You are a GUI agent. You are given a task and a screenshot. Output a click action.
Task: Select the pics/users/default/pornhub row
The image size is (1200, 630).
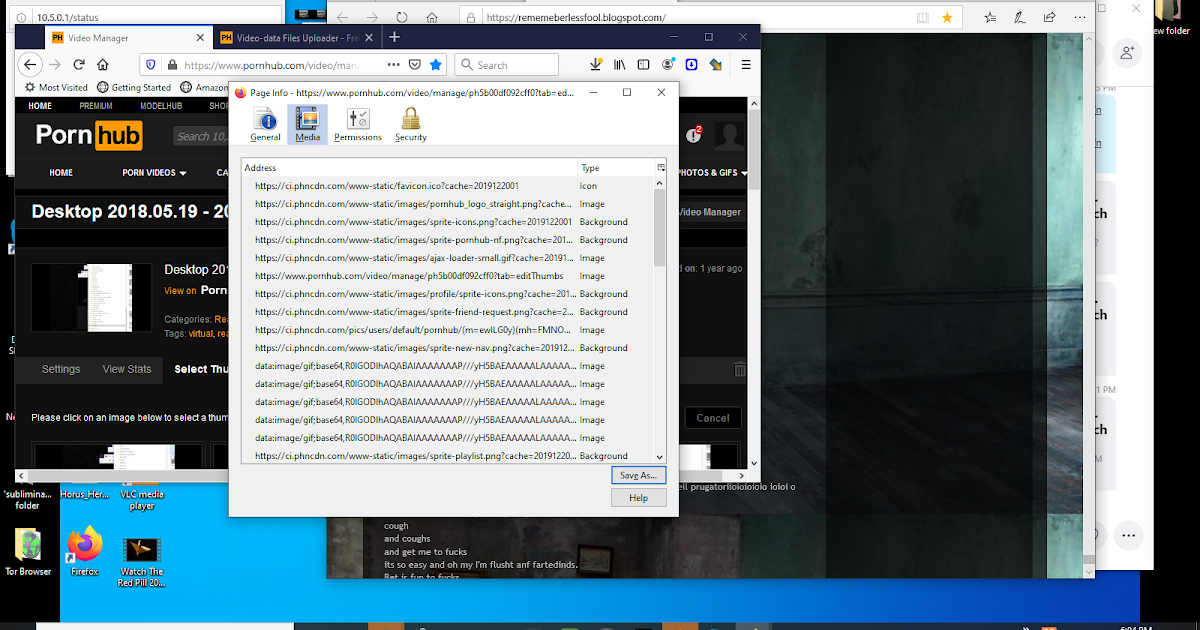click(447, 330)
